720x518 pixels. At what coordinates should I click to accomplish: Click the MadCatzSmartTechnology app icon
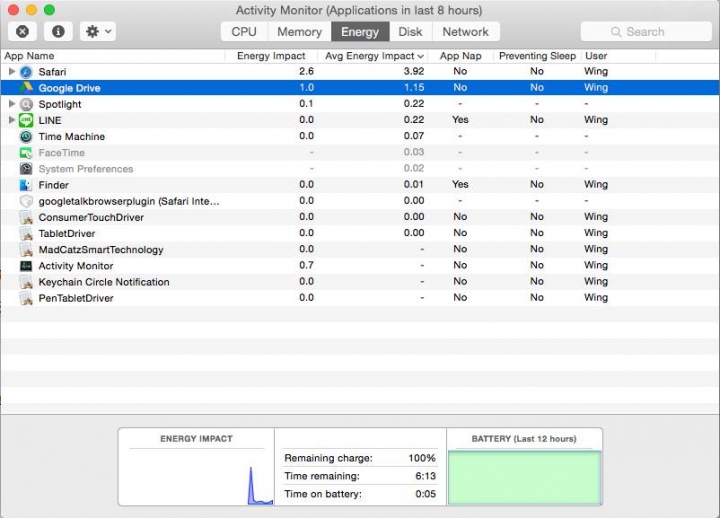[x=26, y=249]
